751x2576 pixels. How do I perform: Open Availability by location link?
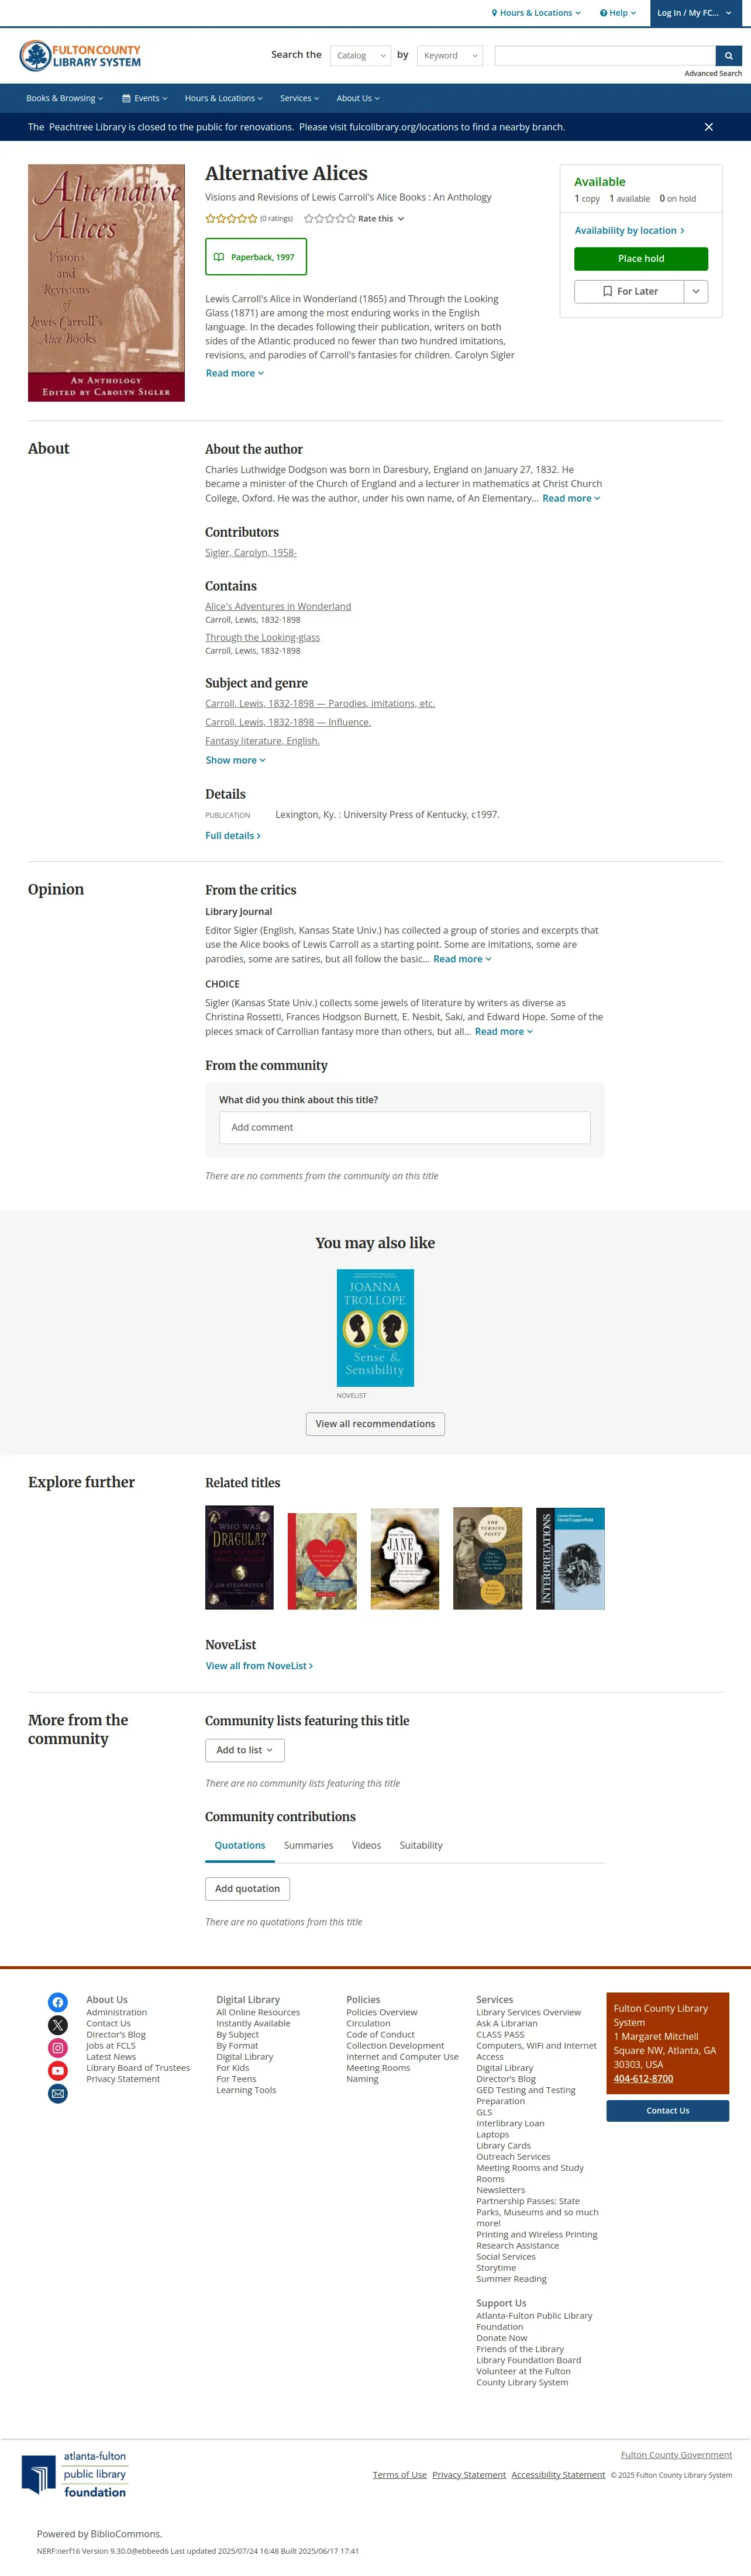629,230
